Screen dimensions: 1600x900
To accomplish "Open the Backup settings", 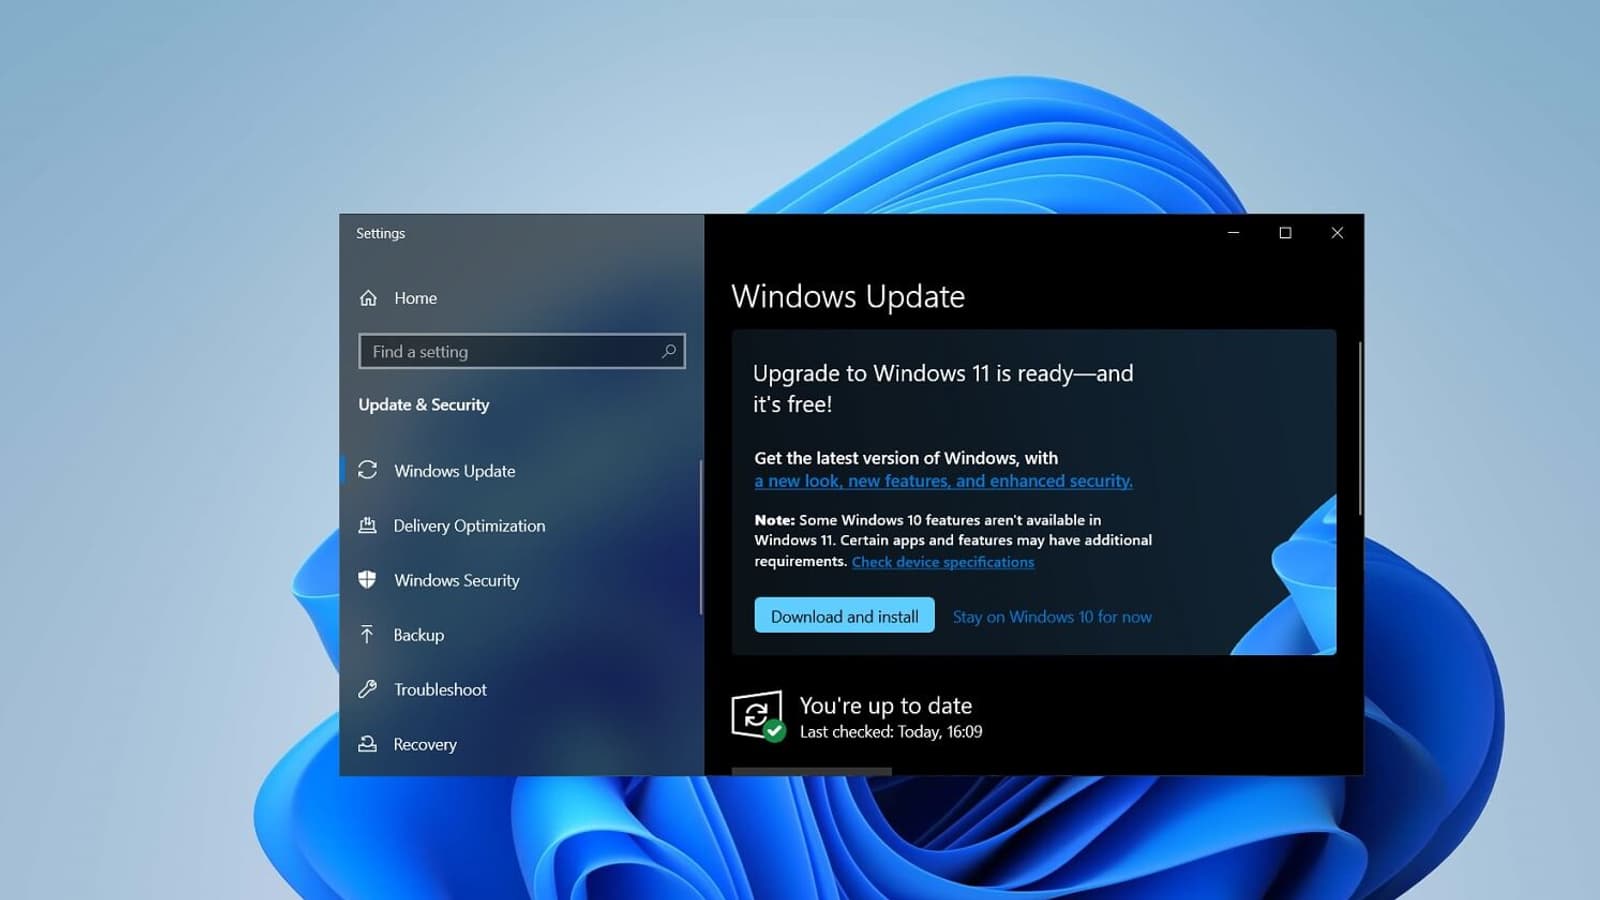I will tap(418, 635).
